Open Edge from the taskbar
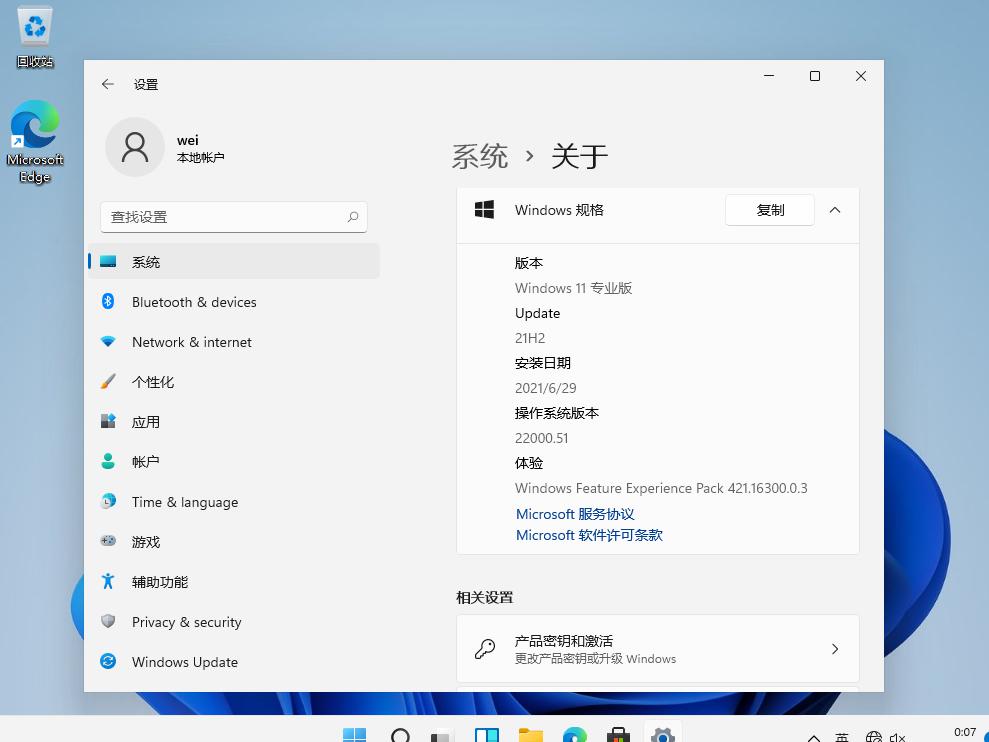 (574, 735)
